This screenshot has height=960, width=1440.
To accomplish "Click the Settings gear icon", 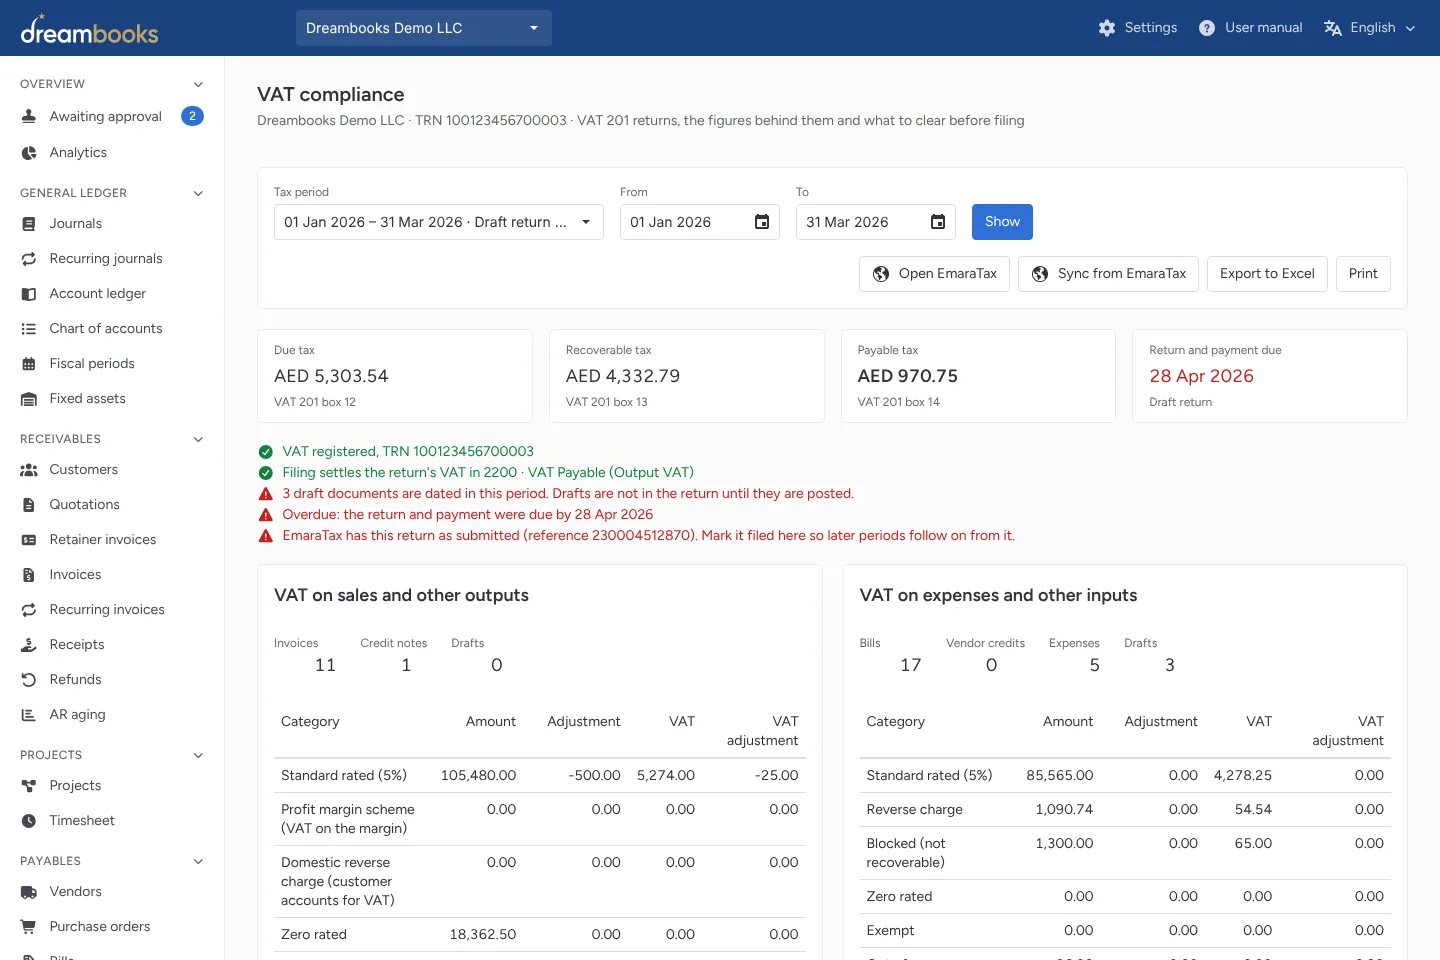I will tap(1106, 28).
